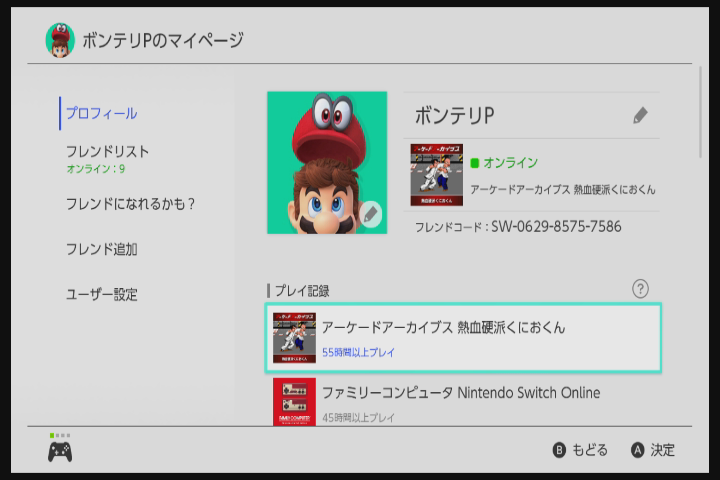
Task: Click the Famicom controller icon in the play record
Action: point(294,401)
